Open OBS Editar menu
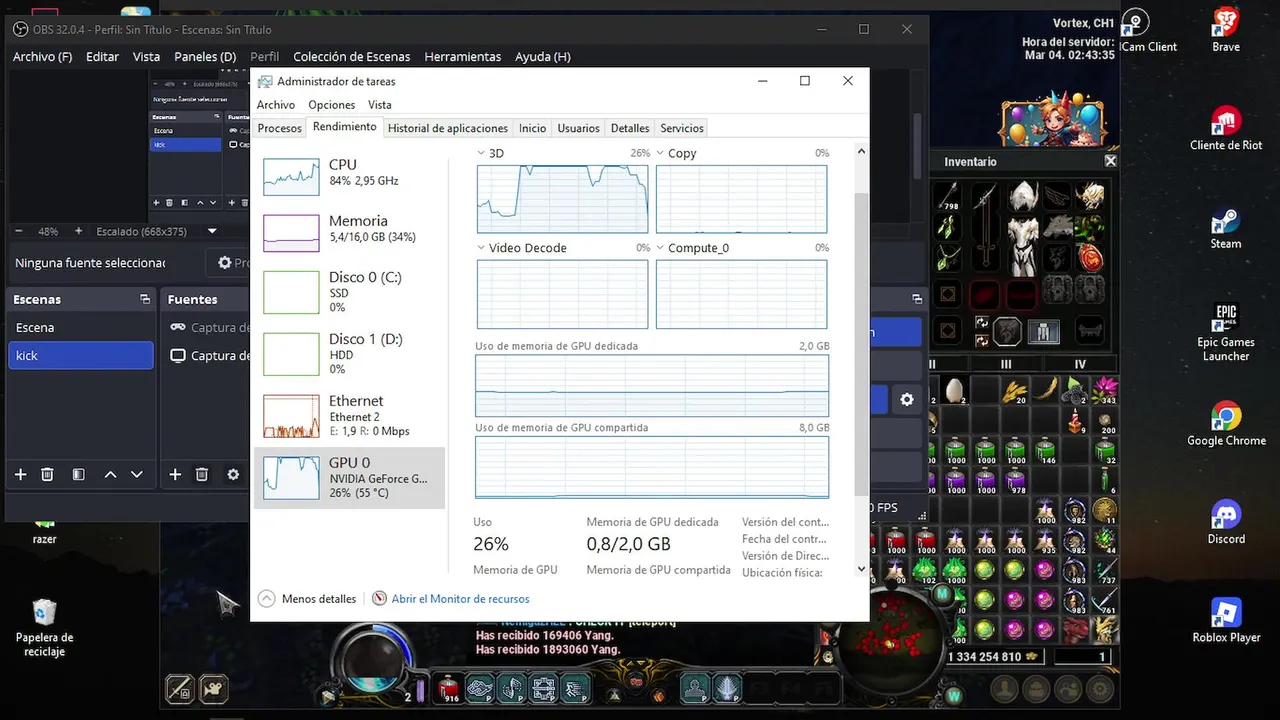1280x720 pixels. [102, 57]
